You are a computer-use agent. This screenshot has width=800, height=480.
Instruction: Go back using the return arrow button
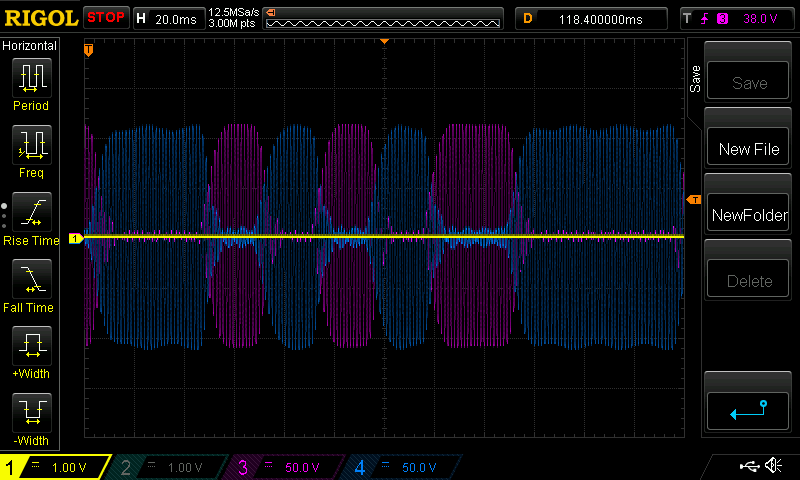748,411
